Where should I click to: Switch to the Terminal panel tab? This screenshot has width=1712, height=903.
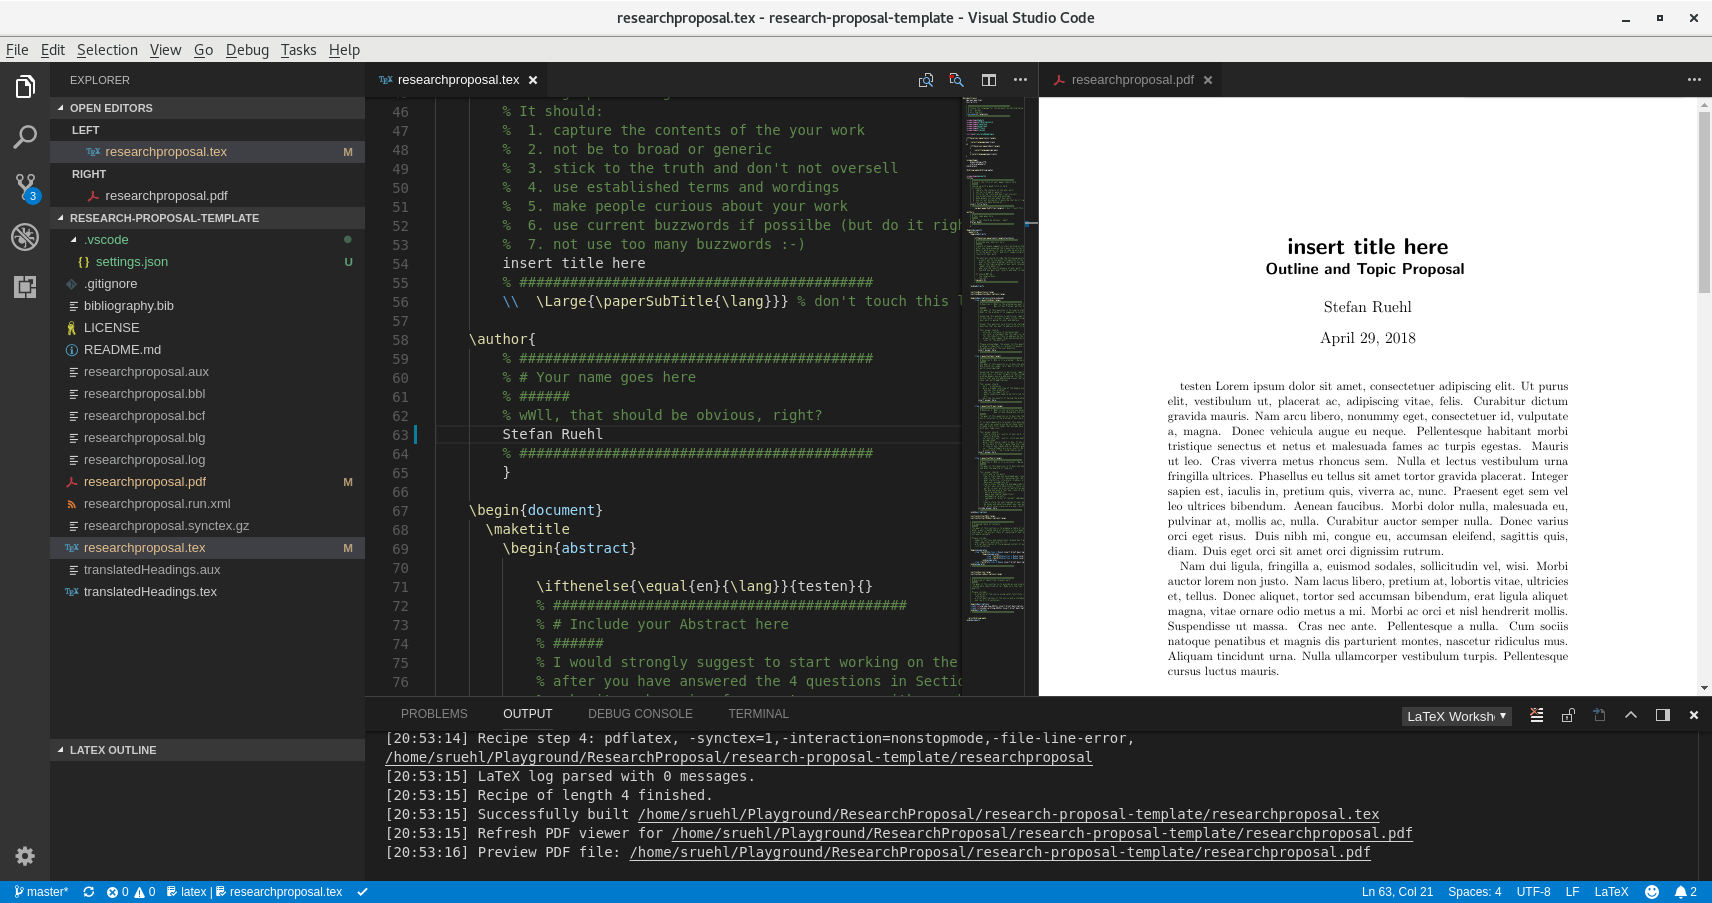[758, 714]
